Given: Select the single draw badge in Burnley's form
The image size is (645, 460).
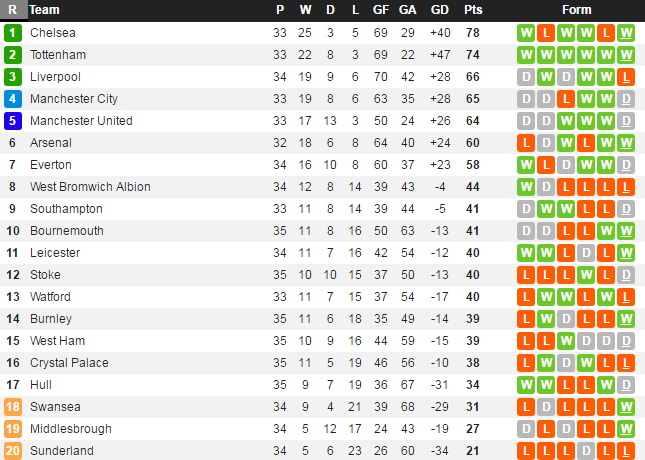Looking at the screenshot, I should pyautogui.click(x=566, y=319).
